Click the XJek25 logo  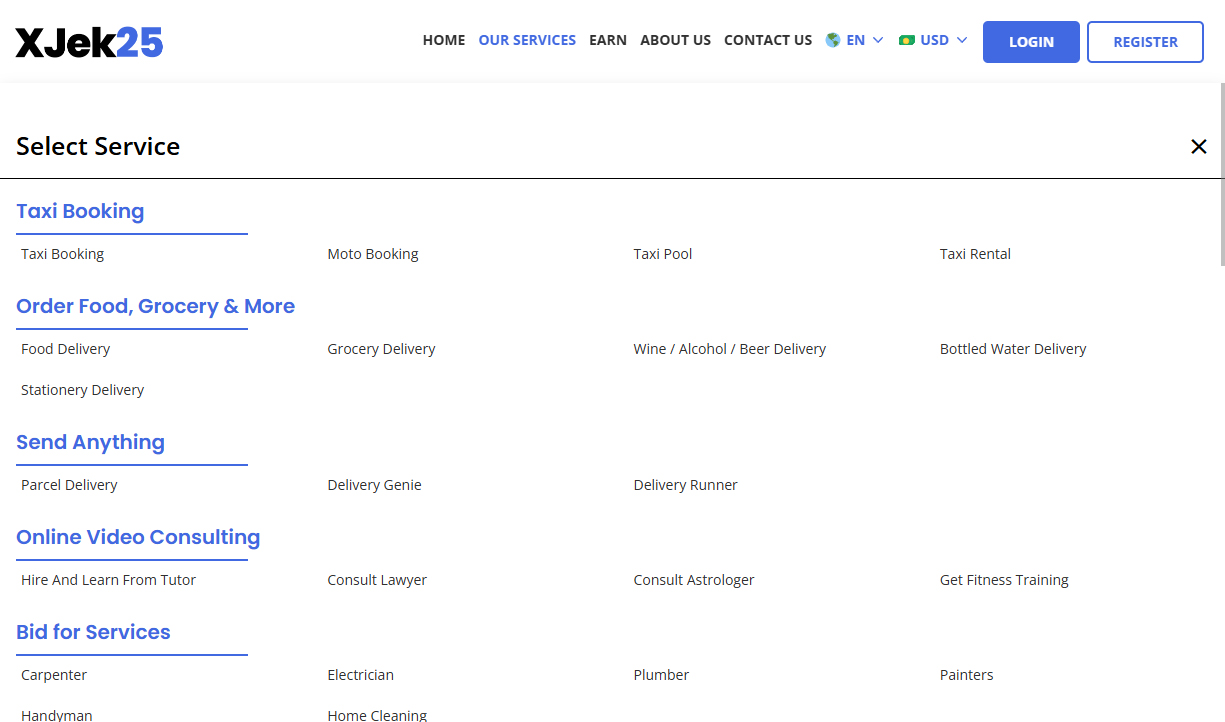(x=89, y=42)
